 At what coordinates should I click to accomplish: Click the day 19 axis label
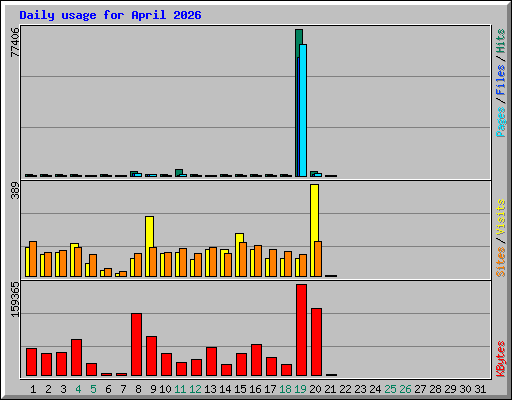[x=300, y=389]
